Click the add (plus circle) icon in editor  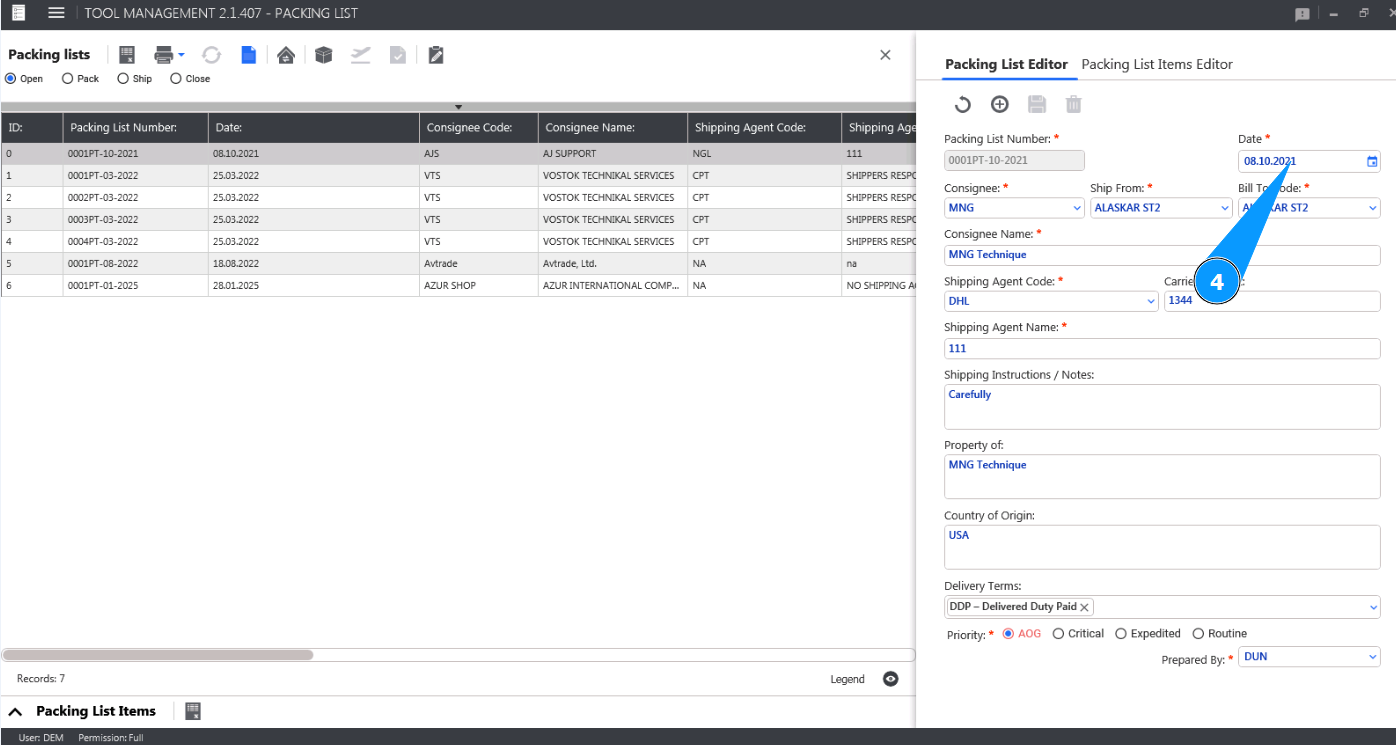[x=999, y=104]
